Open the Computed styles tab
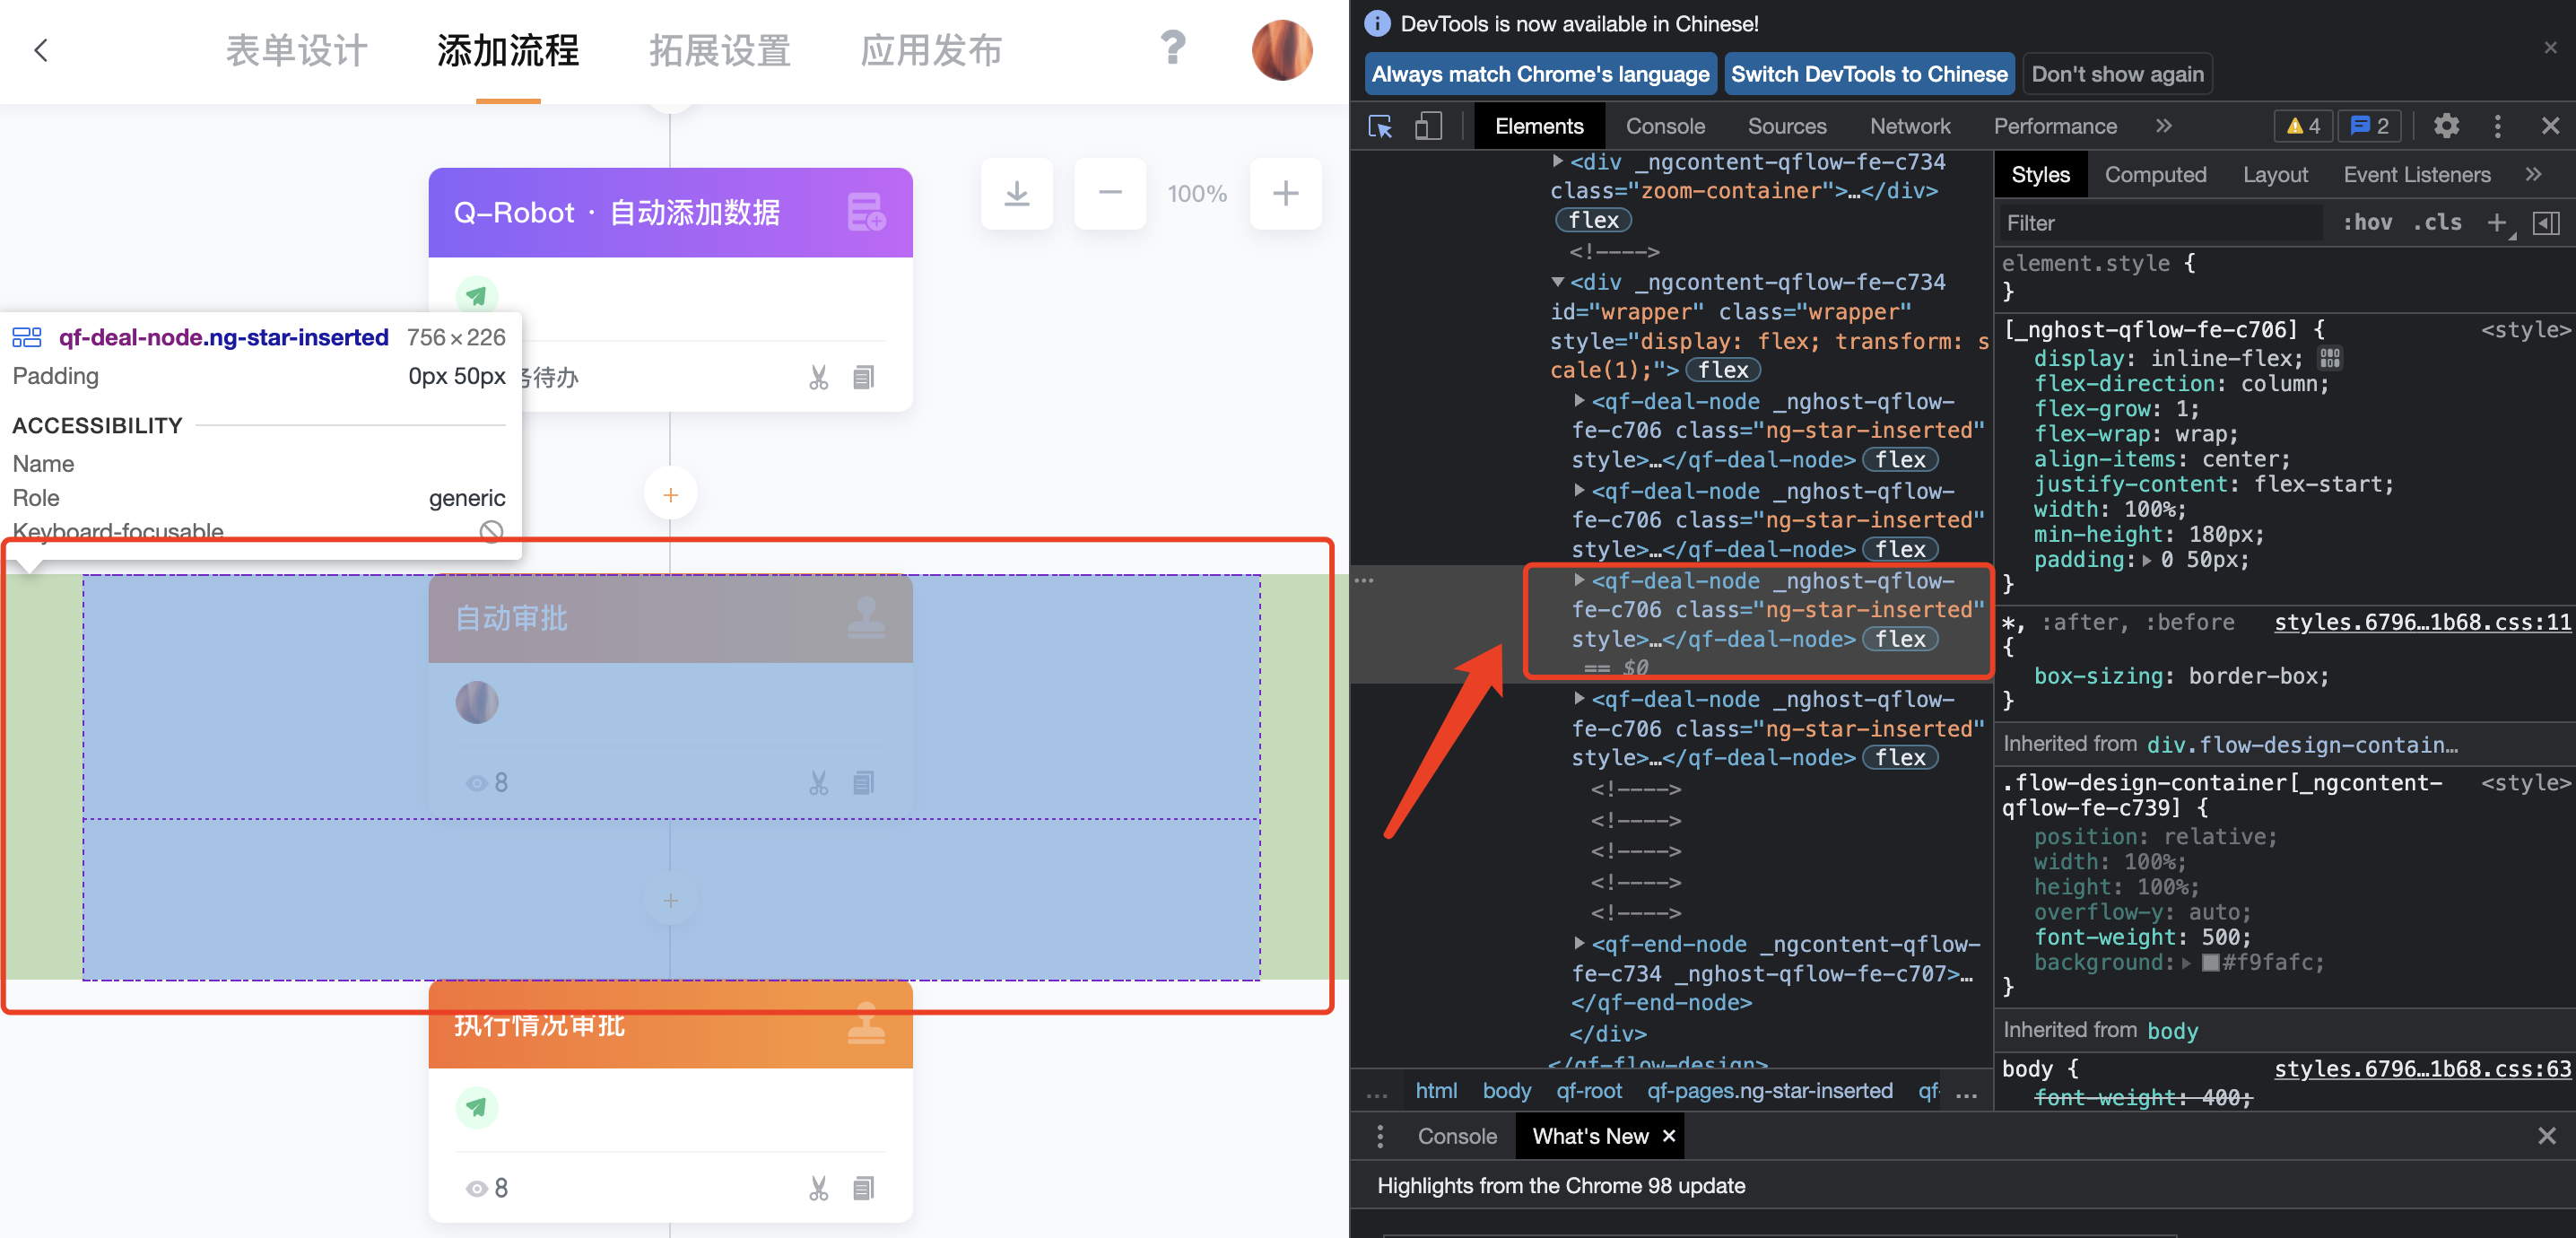 (x=2155, y=175)
